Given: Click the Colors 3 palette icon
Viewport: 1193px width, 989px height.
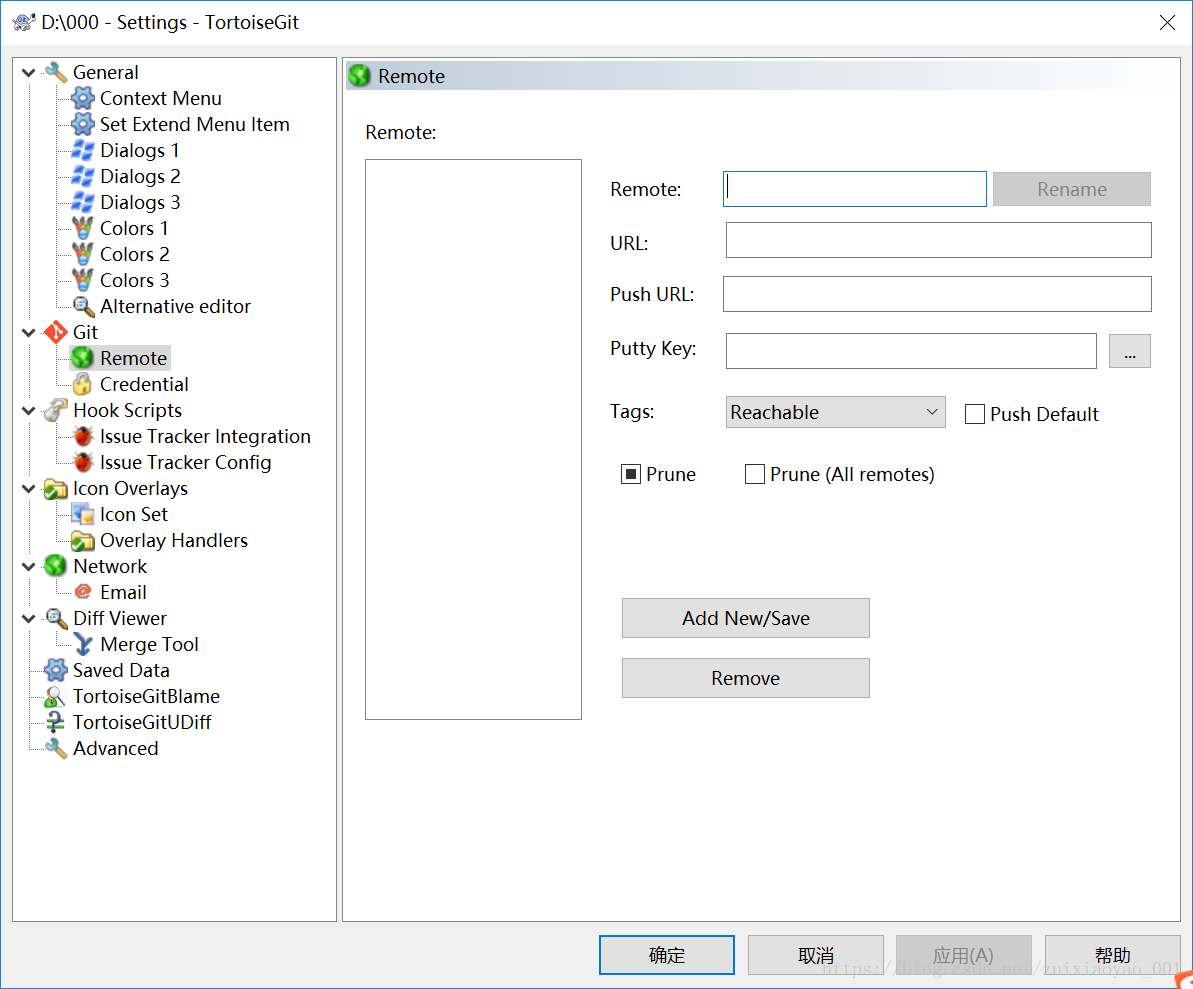Looking at the screenshot, I should click(82, 280).
